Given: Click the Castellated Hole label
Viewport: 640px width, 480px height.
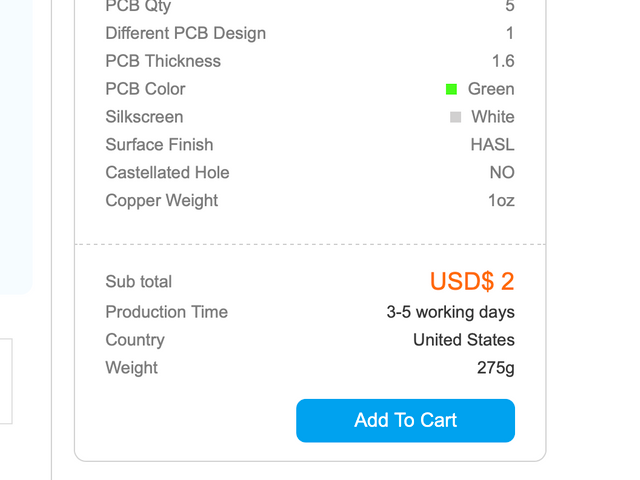Looking at the screenshot, I should pyautogui.click(x=167, y=173).
